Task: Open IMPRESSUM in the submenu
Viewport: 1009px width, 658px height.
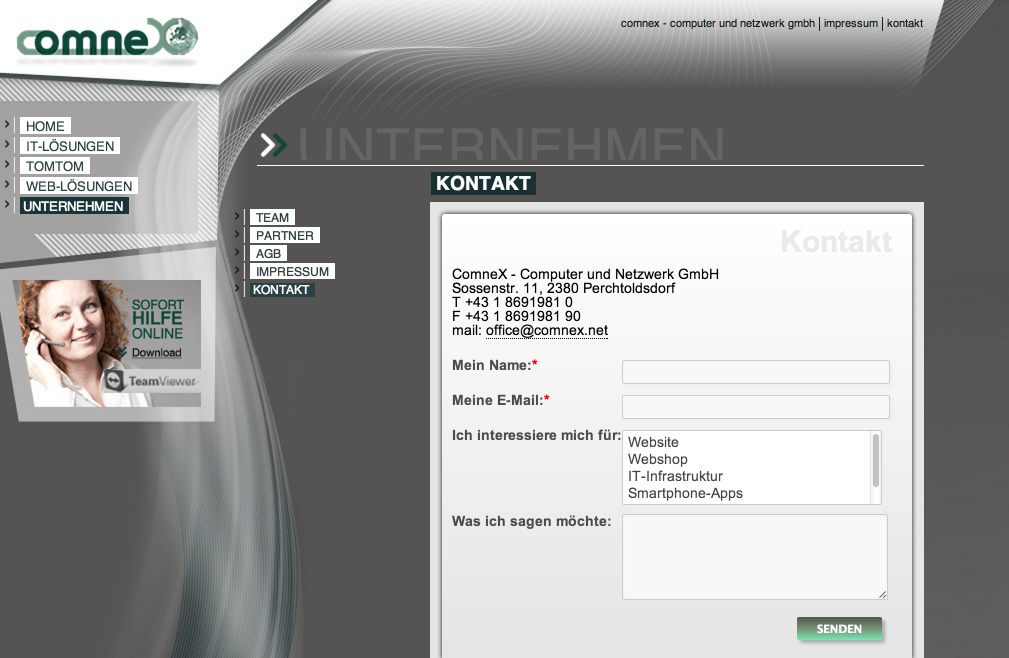Action: [292, 271]
